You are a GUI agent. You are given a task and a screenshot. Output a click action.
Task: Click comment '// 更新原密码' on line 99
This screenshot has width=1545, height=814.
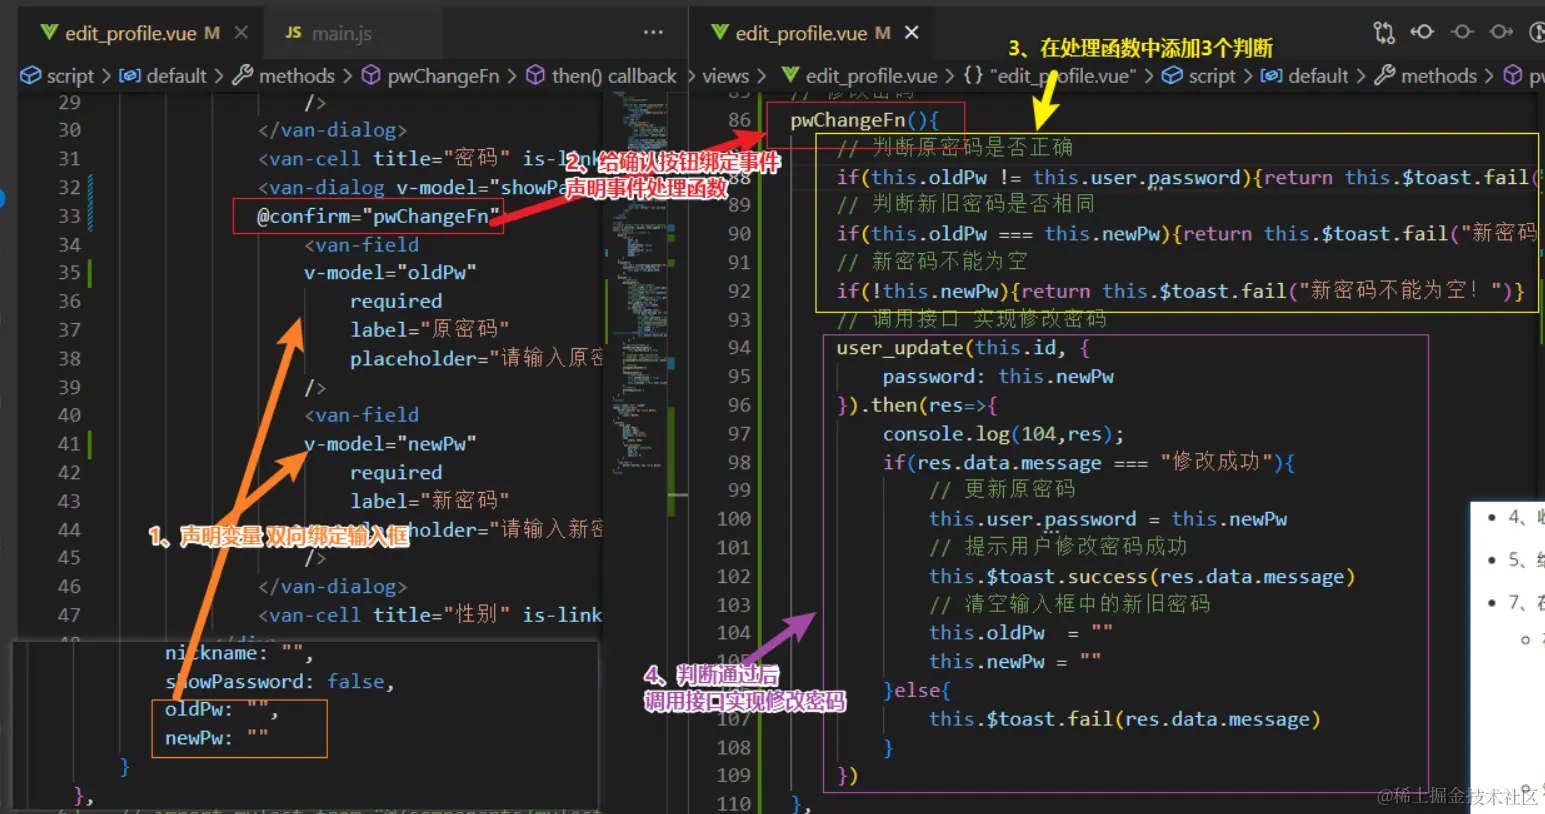[1002, 489]
